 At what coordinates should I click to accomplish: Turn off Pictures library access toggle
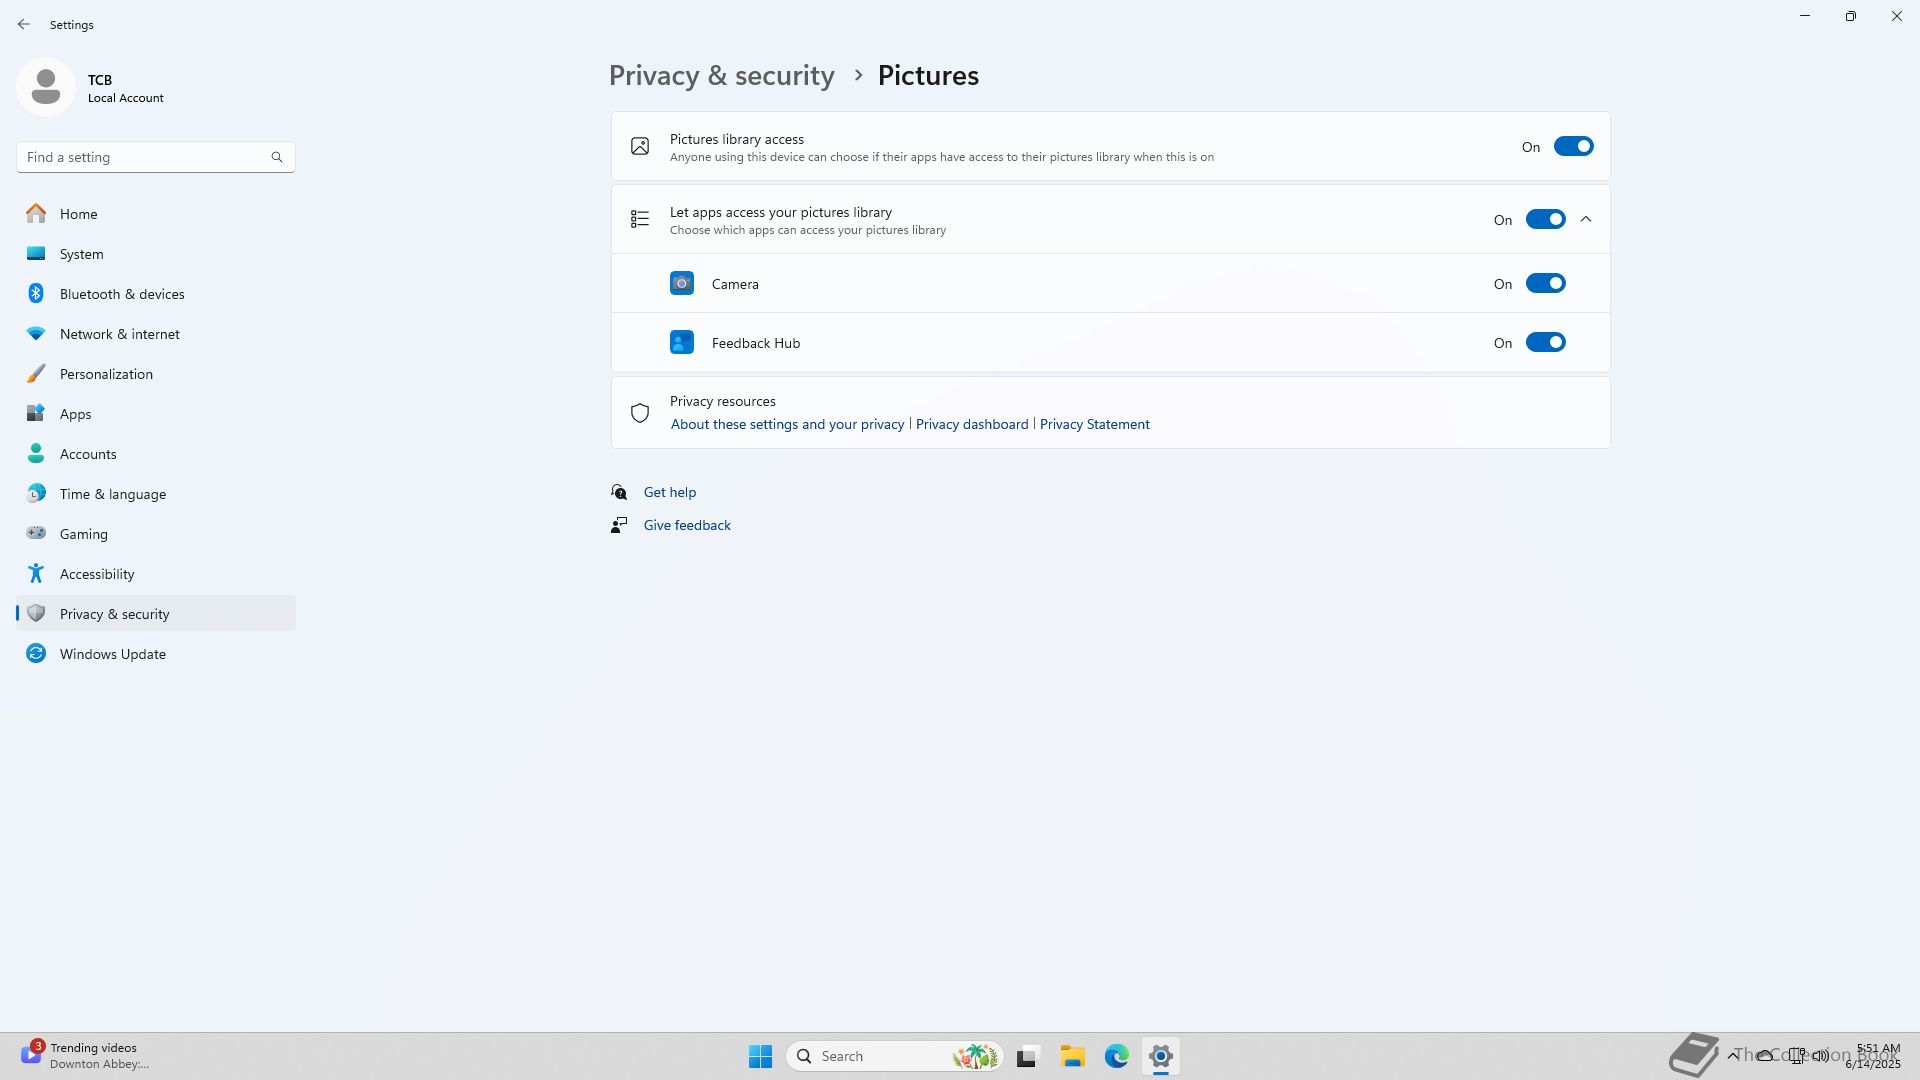coord(1572,147)
